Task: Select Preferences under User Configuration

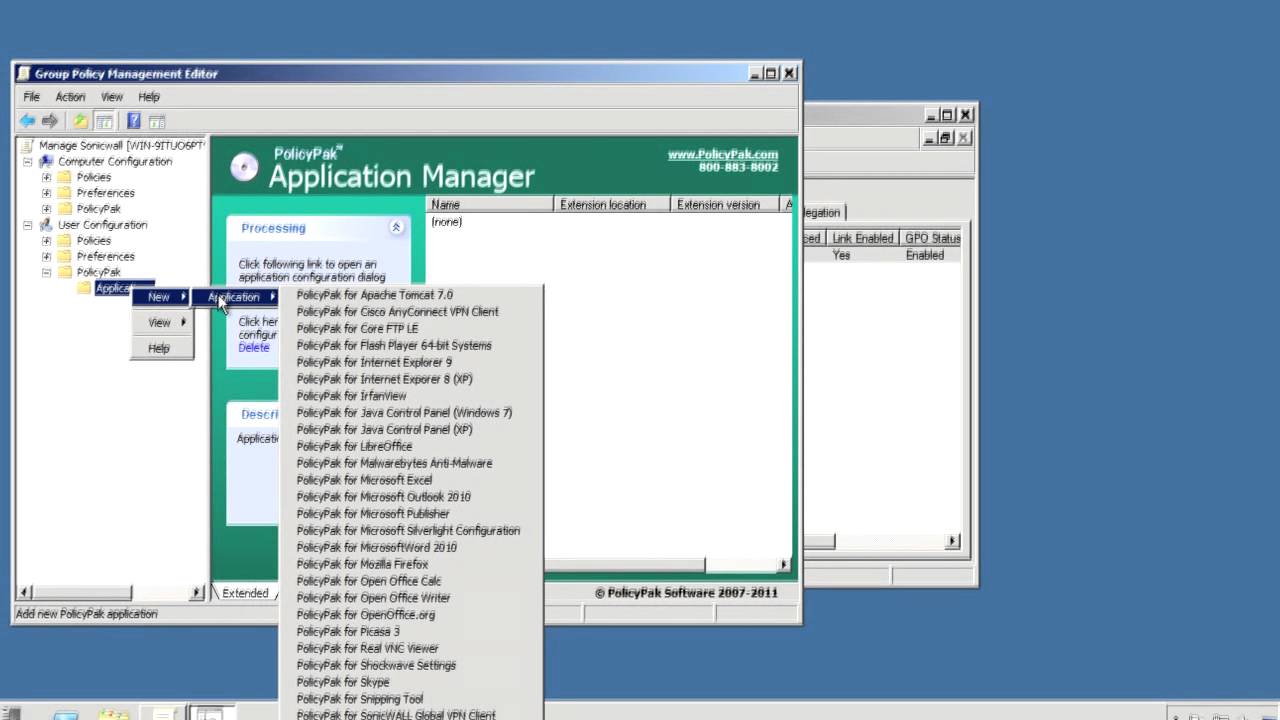Action: coord(105,257)
